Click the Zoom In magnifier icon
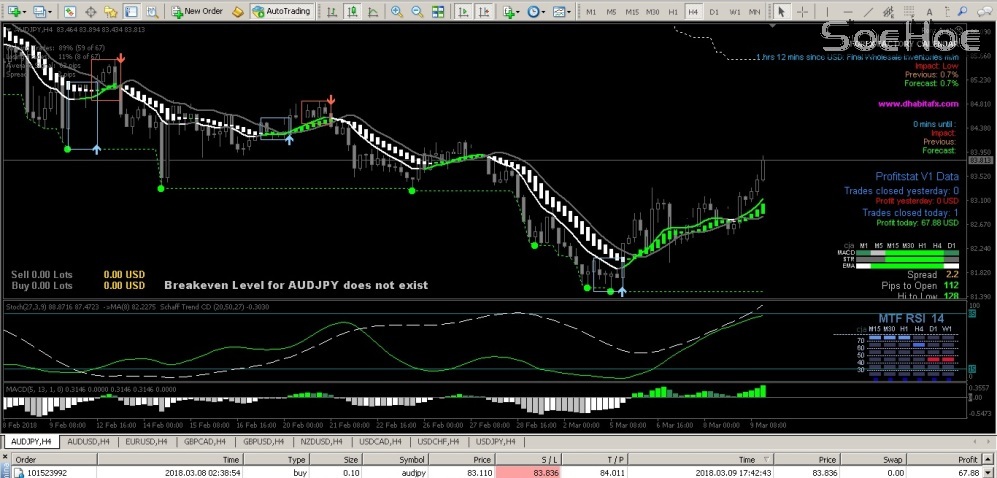This screenshot has height=478, width=997. [x=397, y=11]
